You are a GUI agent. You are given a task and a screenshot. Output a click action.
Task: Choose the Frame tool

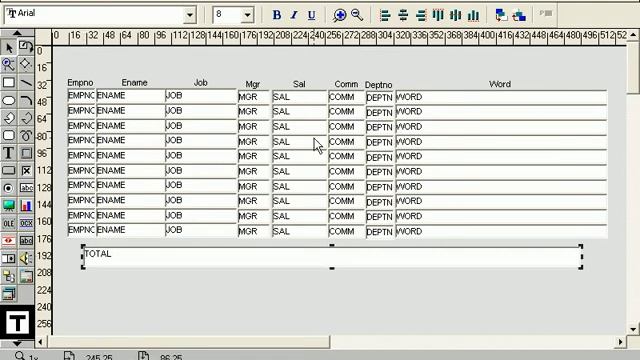pos(26,153)
